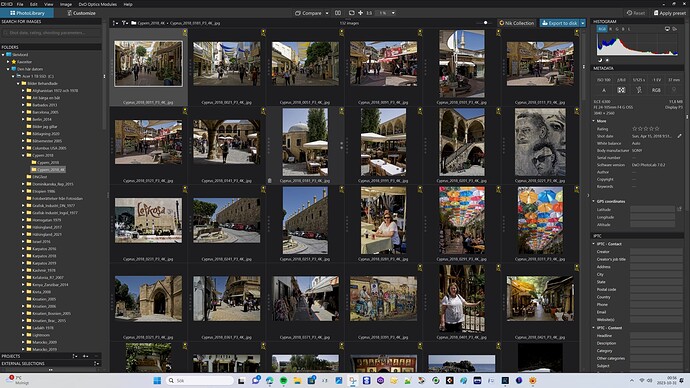Click the metering mode icon in Metadata
Screen dimensions: 690x388
click(621, 90)
